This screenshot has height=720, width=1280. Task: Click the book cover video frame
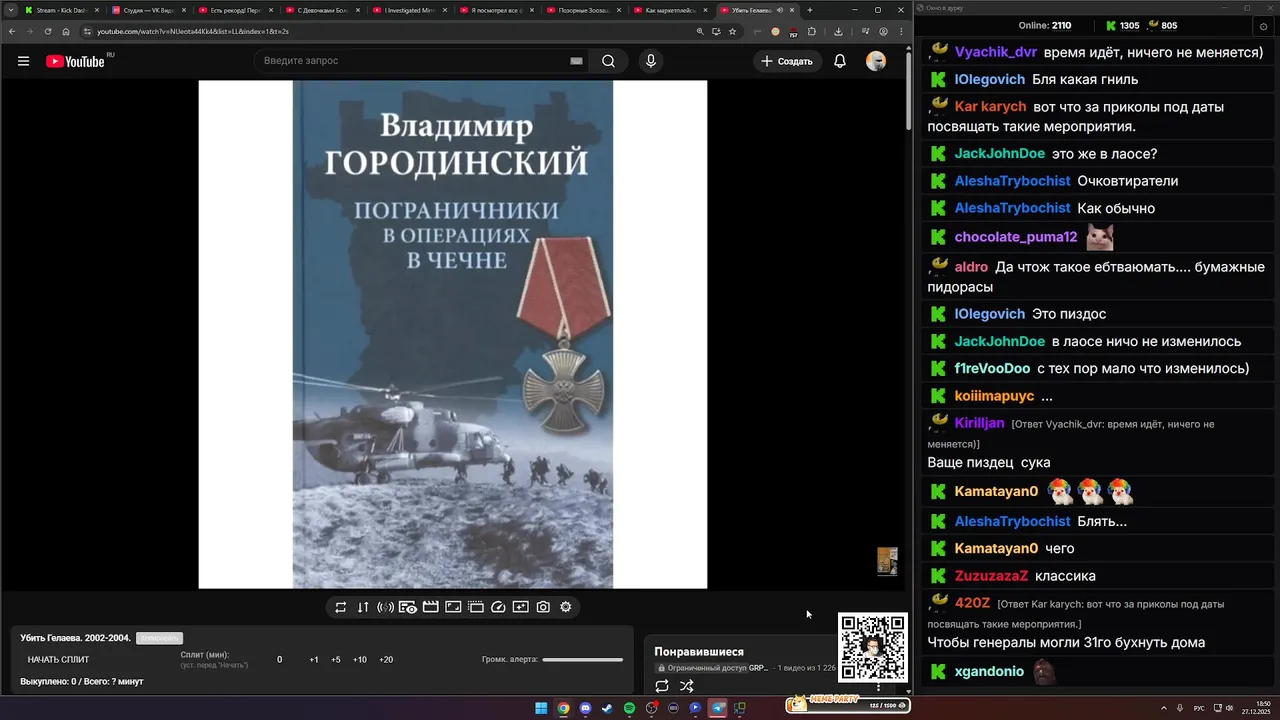click(453, 334)
